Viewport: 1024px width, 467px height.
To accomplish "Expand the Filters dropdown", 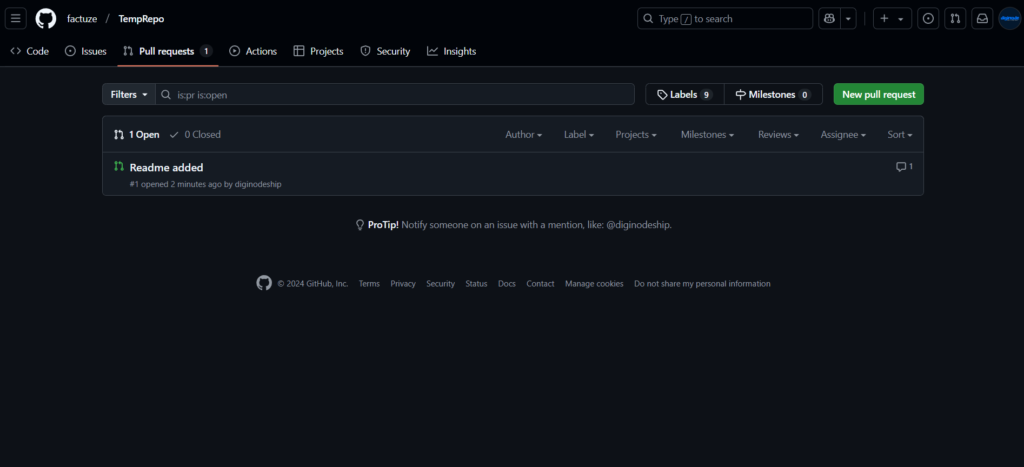I will coord(129,94).
